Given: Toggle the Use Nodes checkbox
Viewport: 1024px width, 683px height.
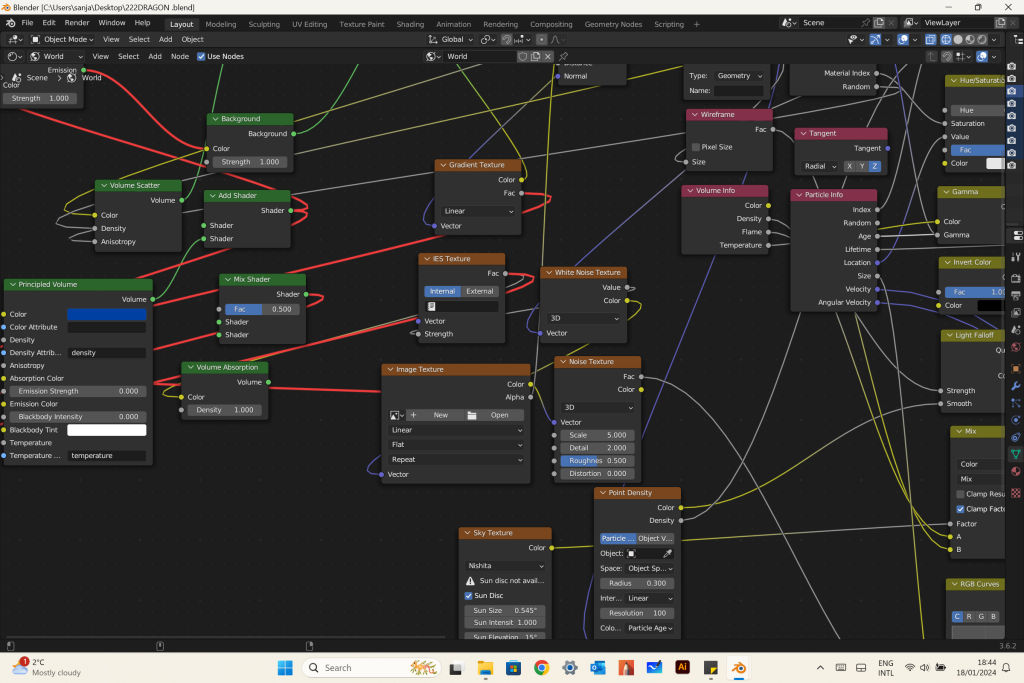Looking at the screenshot, I should pyautogui.click(x=201, y=56).
